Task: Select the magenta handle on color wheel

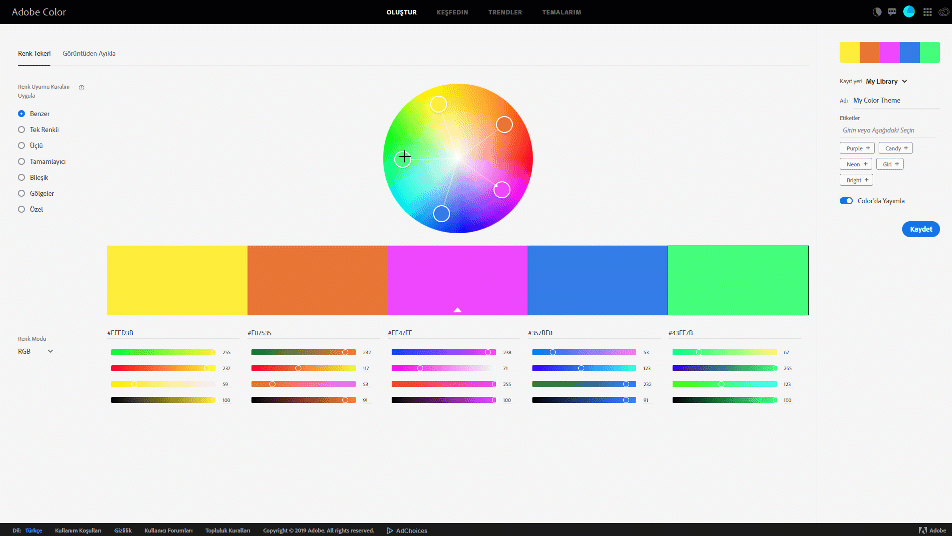Action: click(502, 189)
